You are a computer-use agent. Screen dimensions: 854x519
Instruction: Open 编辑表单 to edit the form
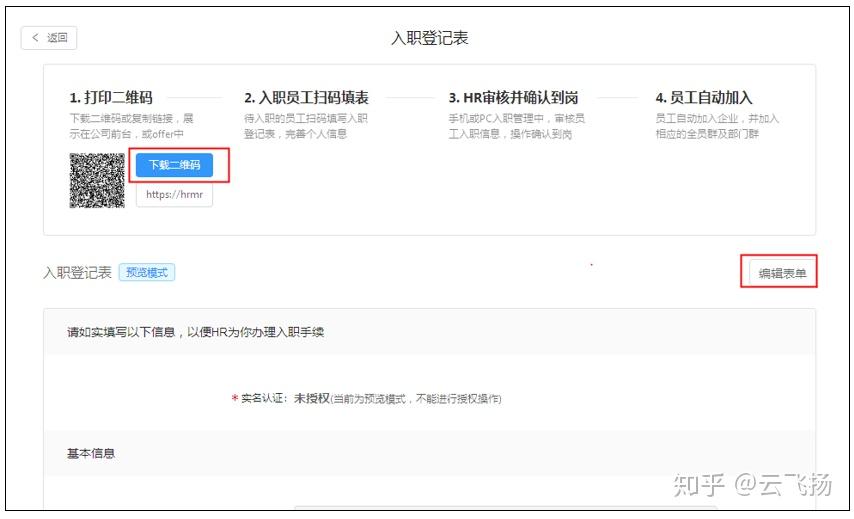pos(782,273)
